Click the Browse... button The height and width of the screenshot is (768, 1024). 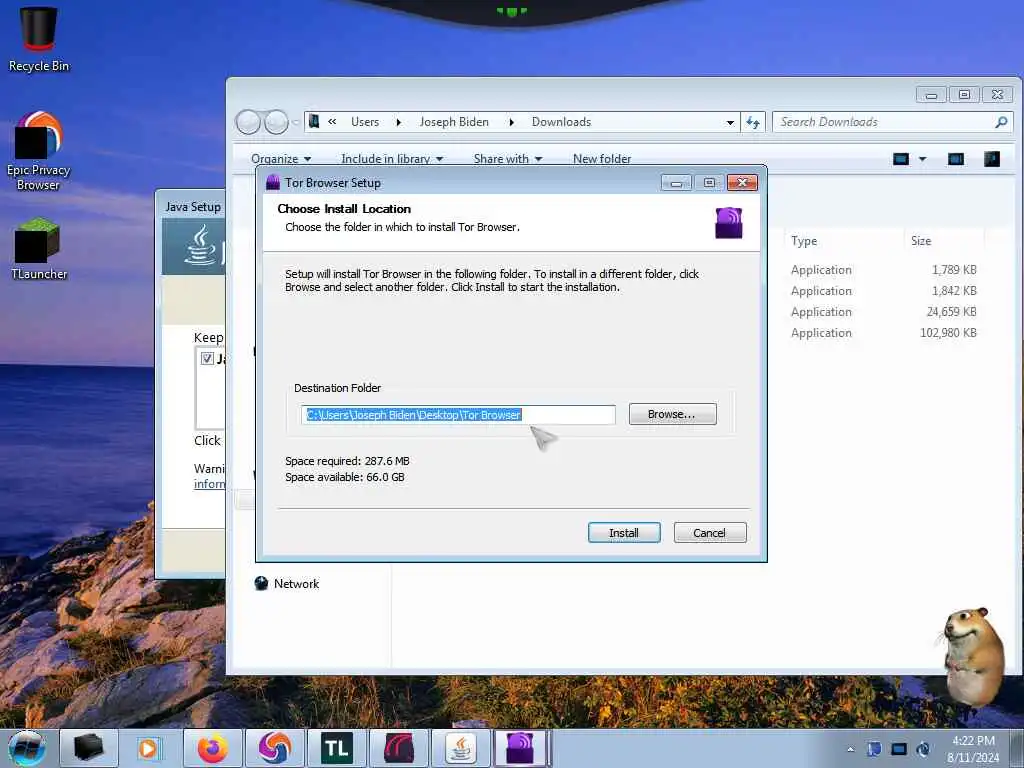[x=672, y=414]
